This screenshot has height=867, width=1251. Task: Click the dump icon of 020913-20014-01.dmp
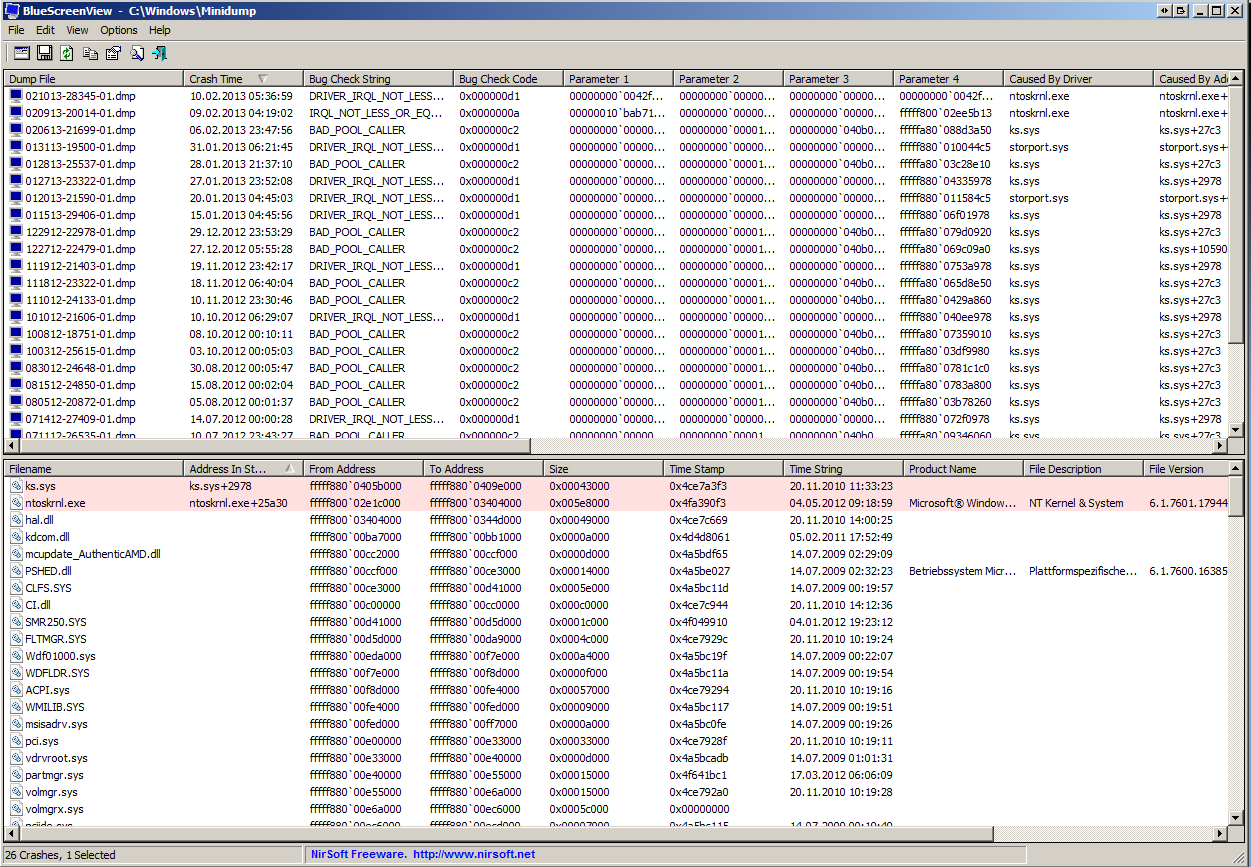pos(16,113)
